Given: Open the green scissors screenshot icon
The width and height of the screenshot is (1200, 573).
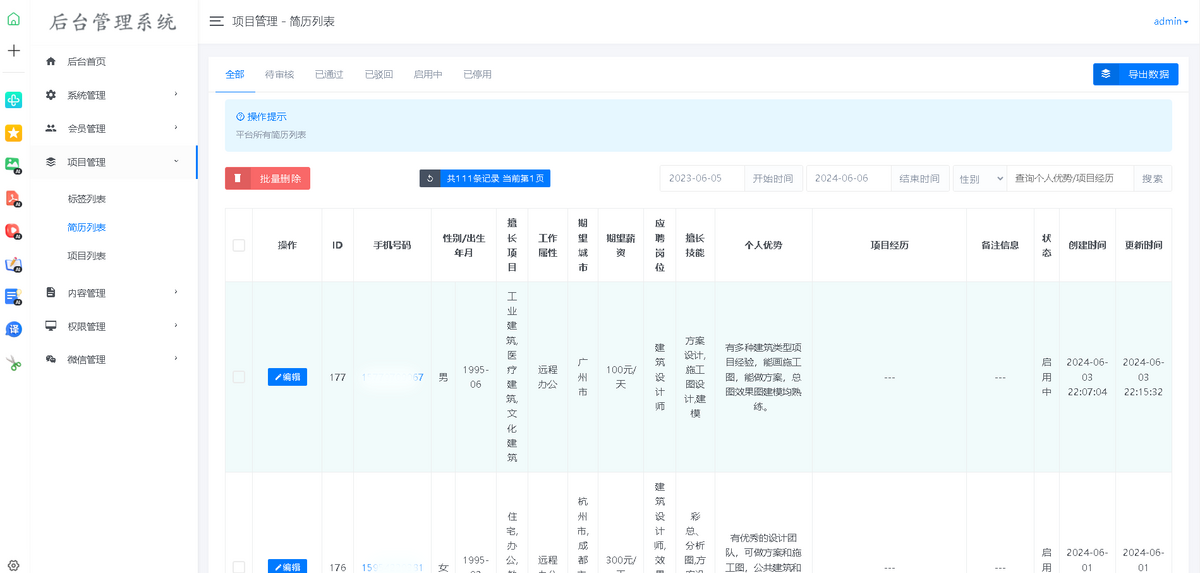Looking at the screenshot, I should tap(14, 362).
